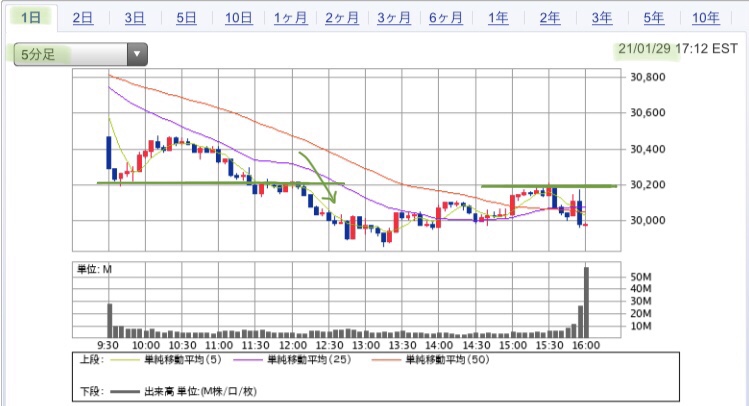Click the 10:00 time axis label
The image size is (749, 406).
coord(146,345)
